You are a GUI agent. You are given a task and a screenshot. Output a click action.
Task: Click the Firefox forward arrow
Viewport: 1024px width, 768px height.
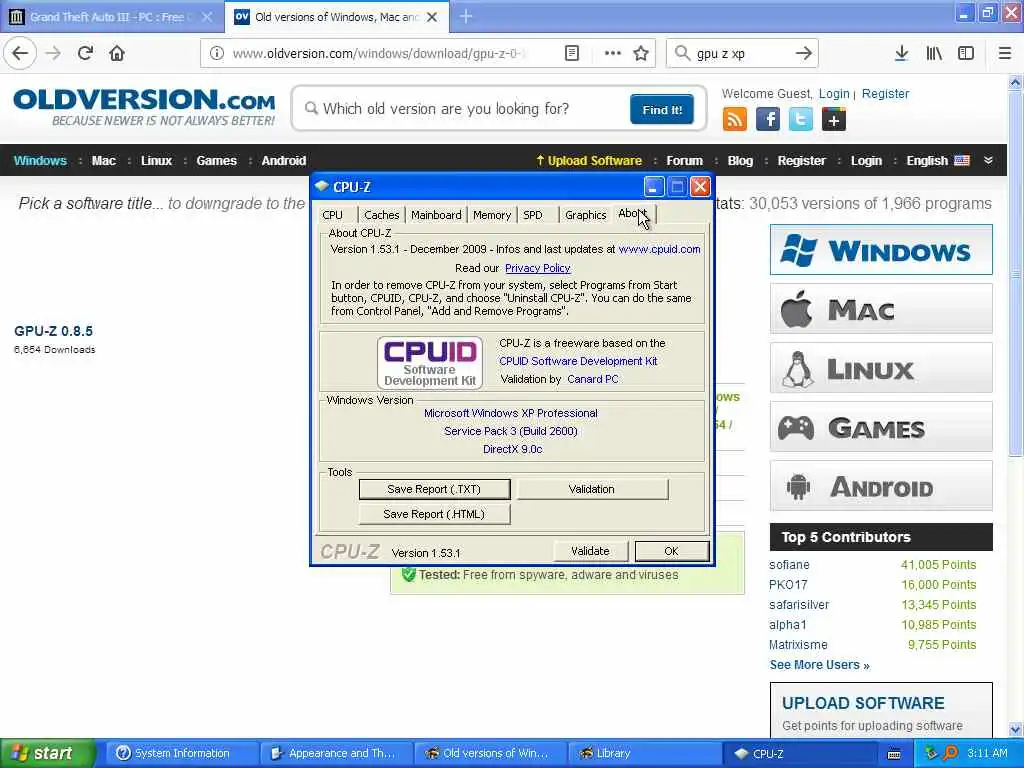click(x=53, y=54)
